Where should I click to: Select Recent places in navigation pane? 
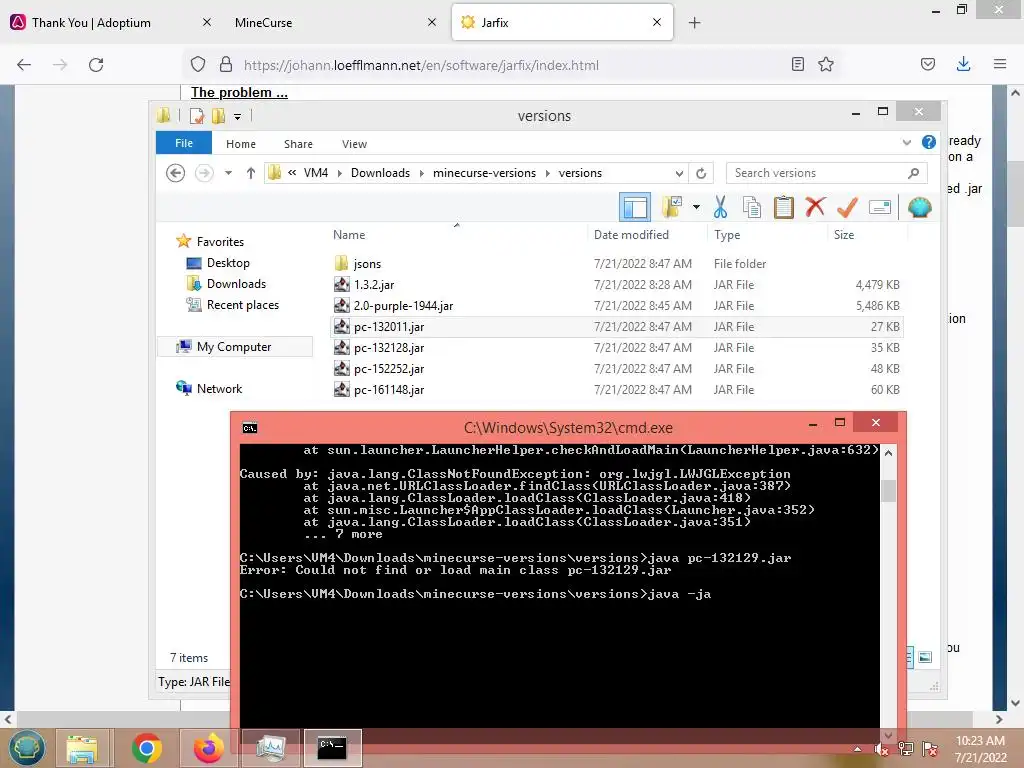click(x=242, y=304)
